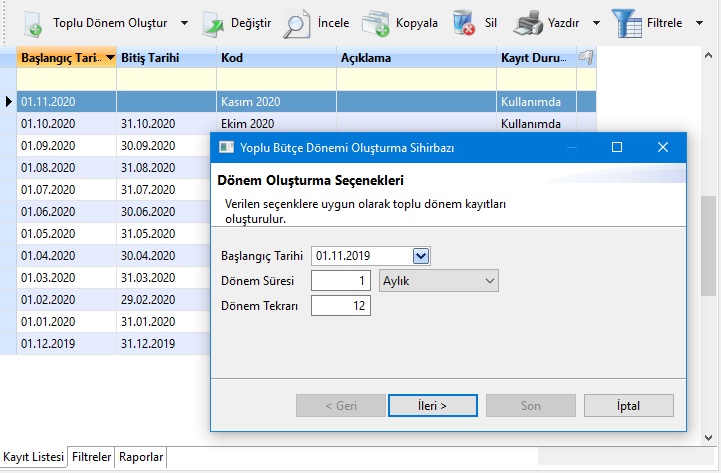This screenshot has width=721, height=473.
Task: Sort by Başlangıç Tarihi column header
Action: 60,58
